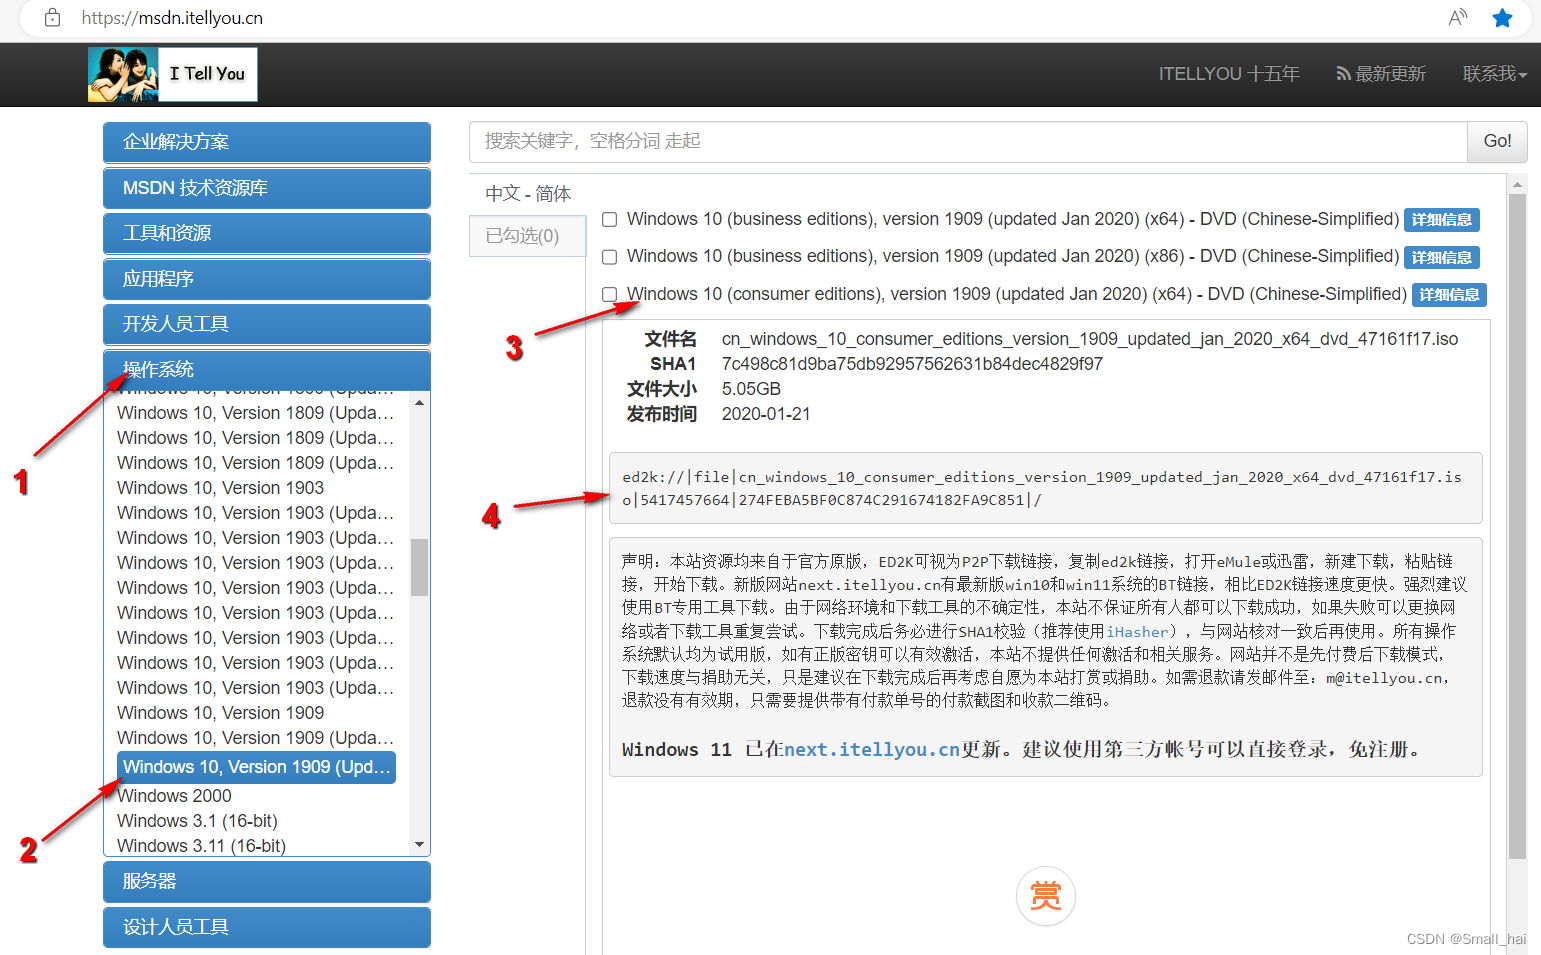
Task: Click the browser favorites star icon
Action: 1502,18
